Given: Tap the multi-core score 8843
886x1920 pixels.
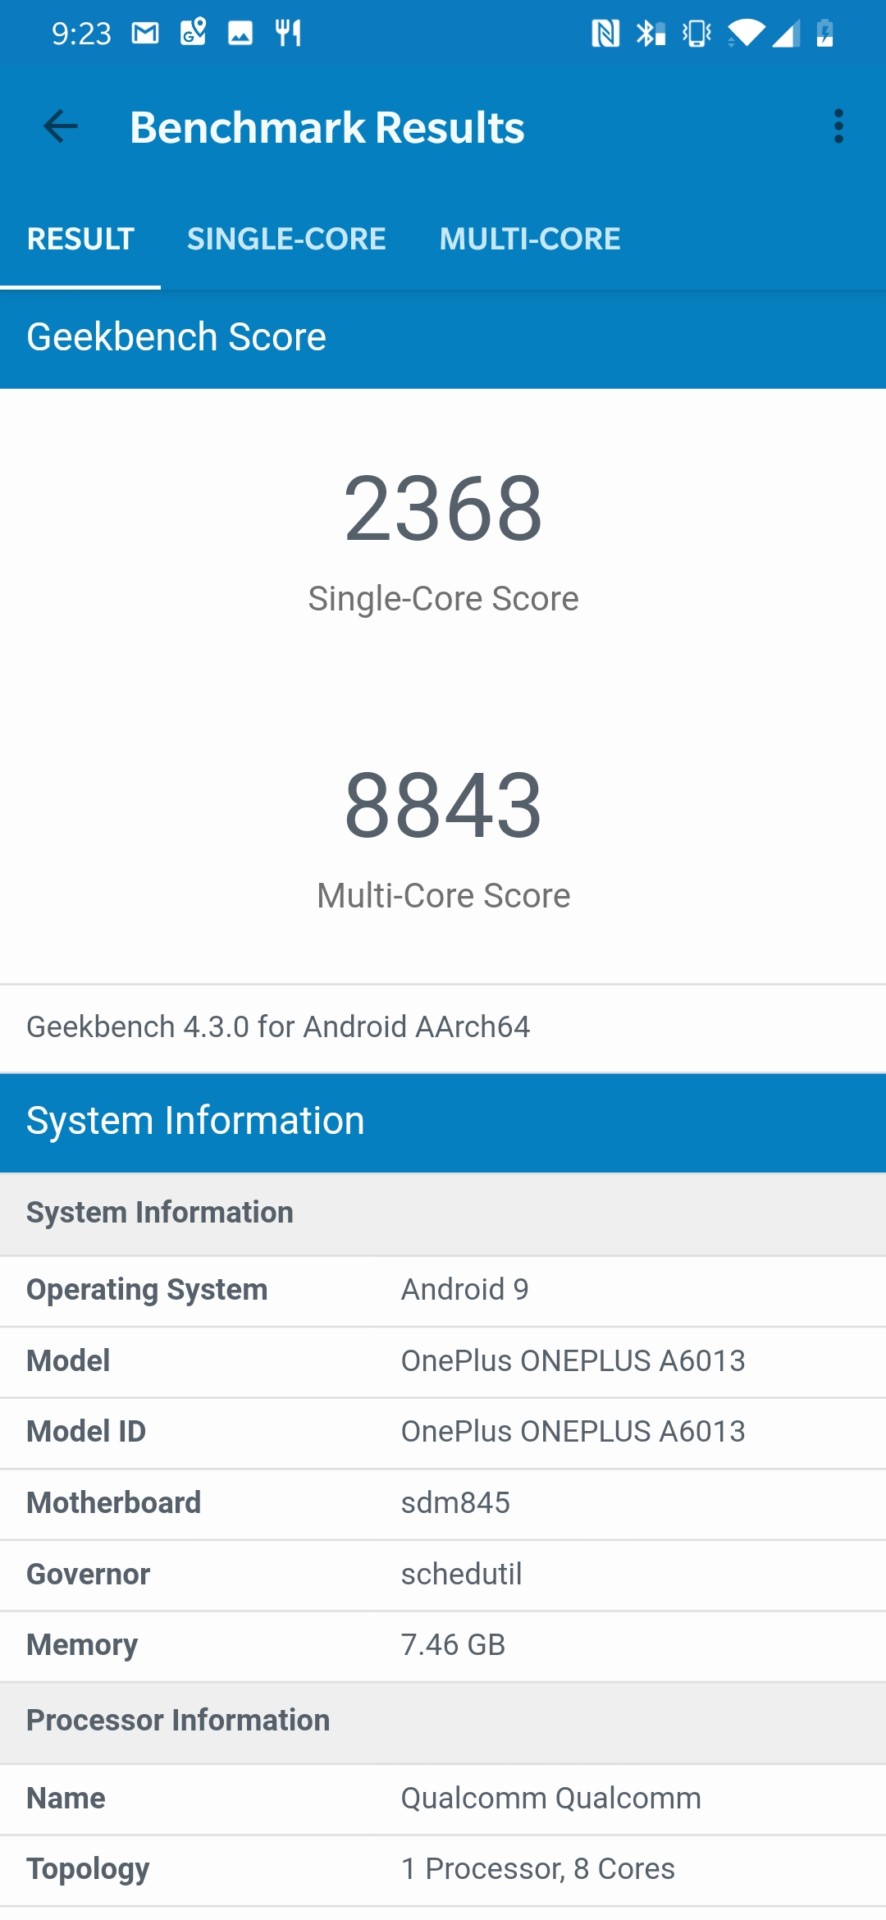Looking at the screenshot, I should 443,806.
